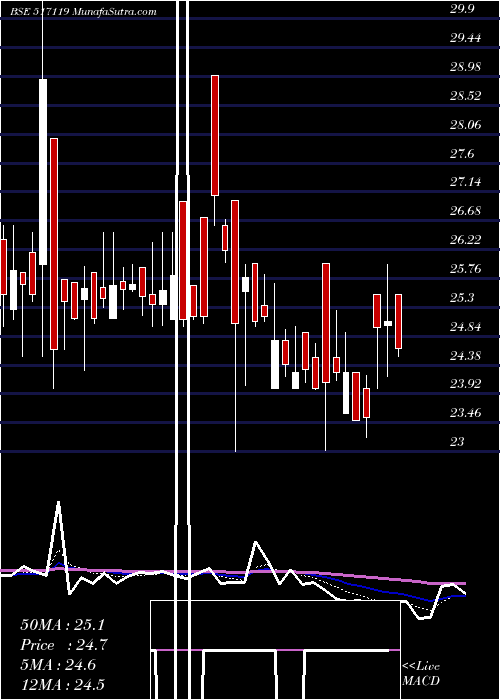Image resolution: width=500 pixels, height=700 pixels.
Task: Select the red candle peaking near 28.98
Action: pos(215,135)
